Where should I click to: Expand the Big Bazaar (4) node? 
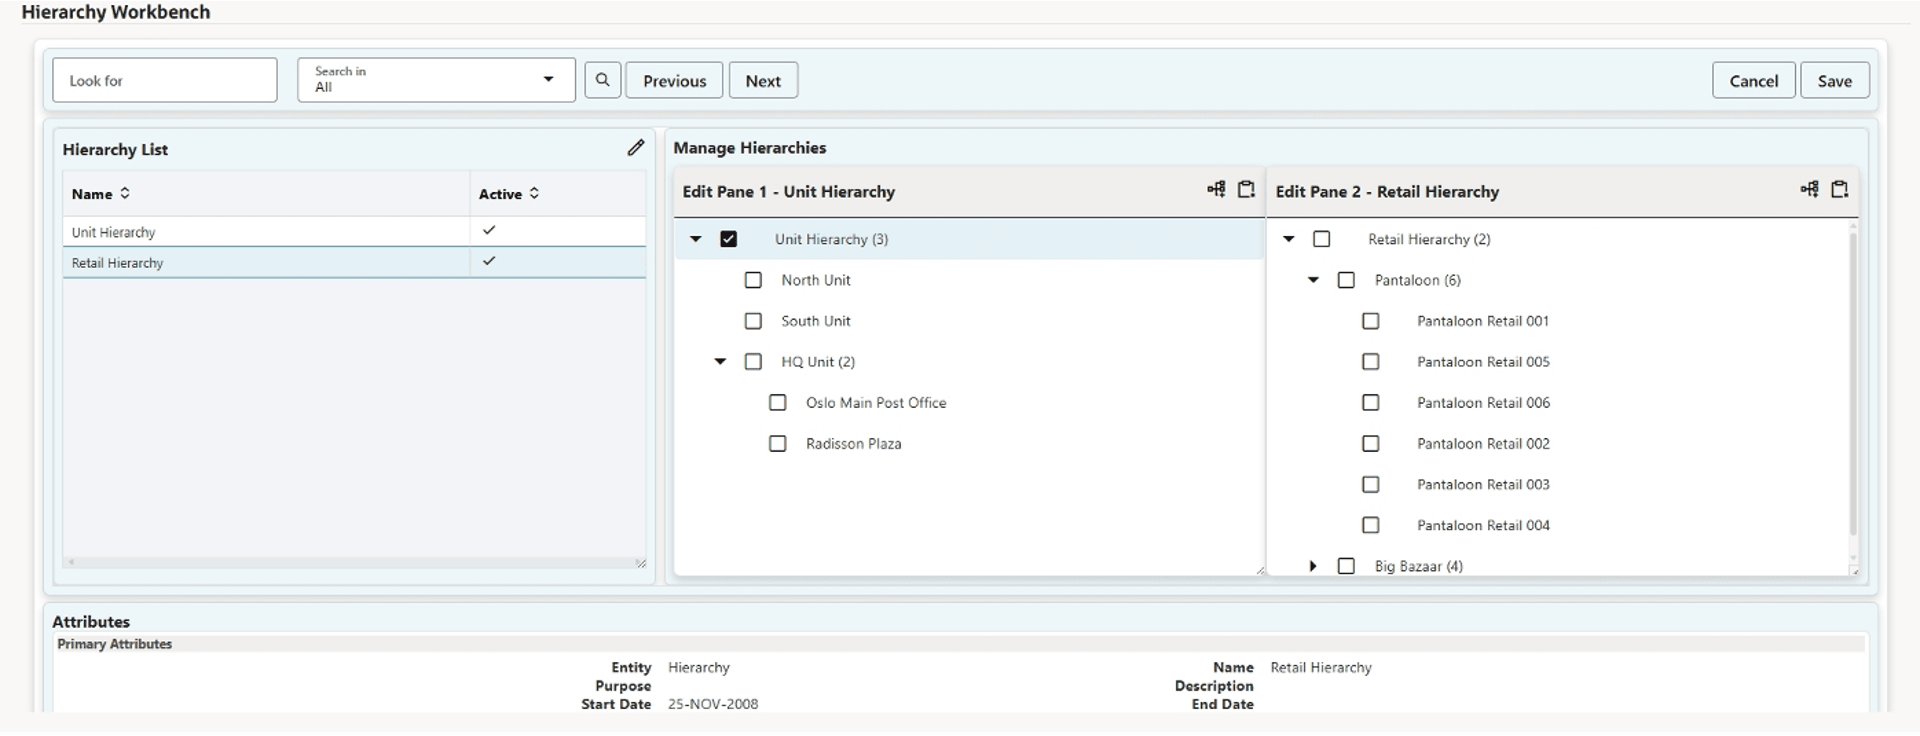[x=1313, y=566]
